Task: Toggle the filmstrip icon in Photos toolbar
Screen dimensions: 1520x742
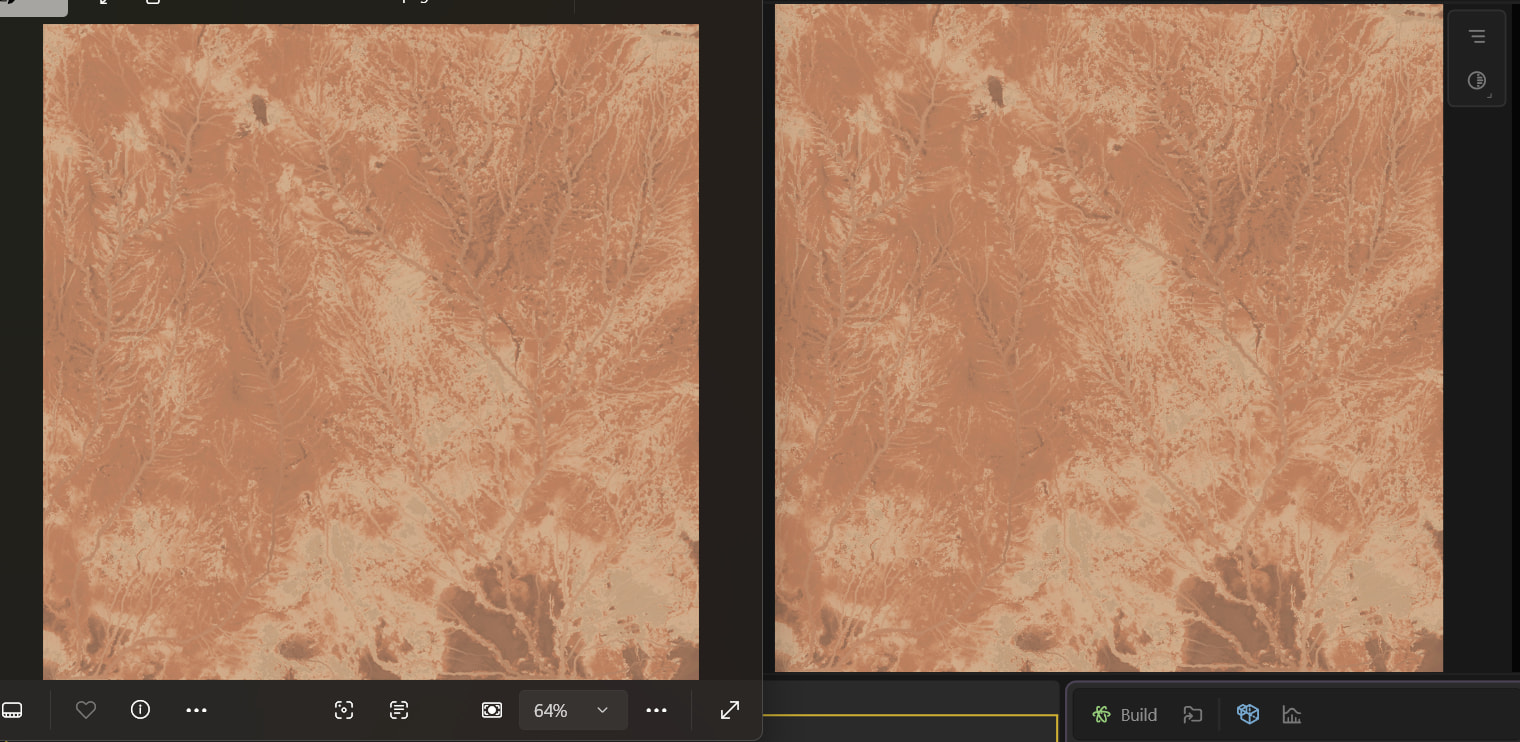Action: click(12, 710)
